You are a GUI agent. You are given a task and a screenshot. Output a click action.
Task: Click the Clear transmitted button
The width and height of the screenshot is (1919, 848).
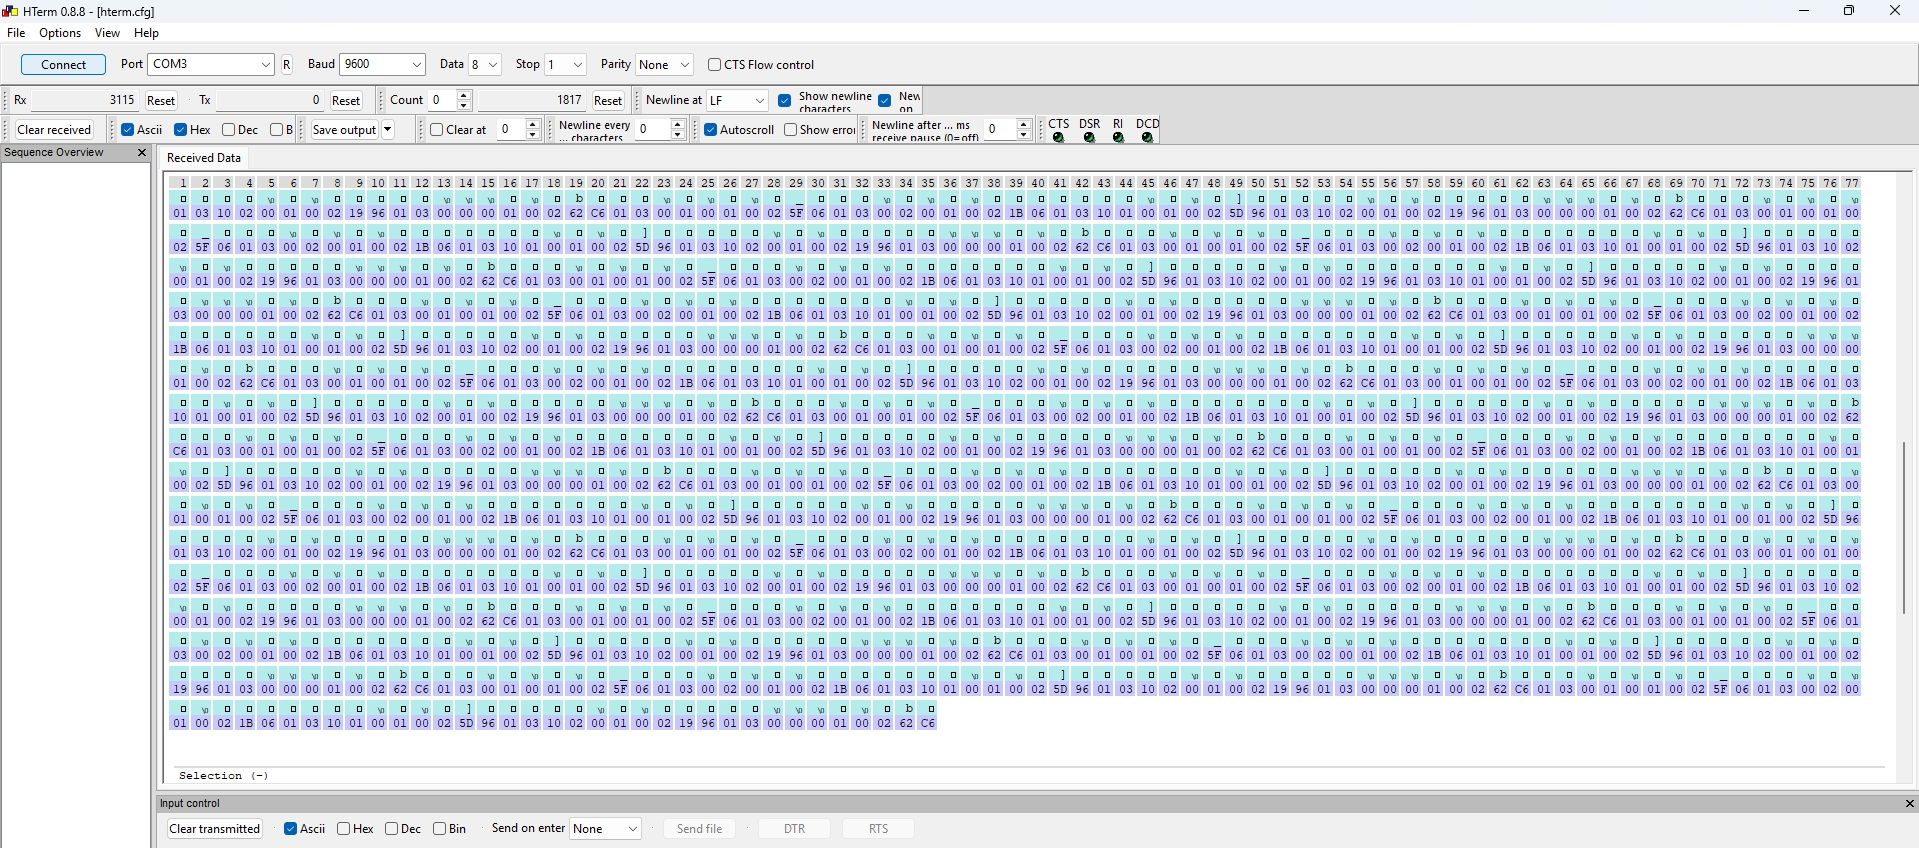click(x=215, y=829)
